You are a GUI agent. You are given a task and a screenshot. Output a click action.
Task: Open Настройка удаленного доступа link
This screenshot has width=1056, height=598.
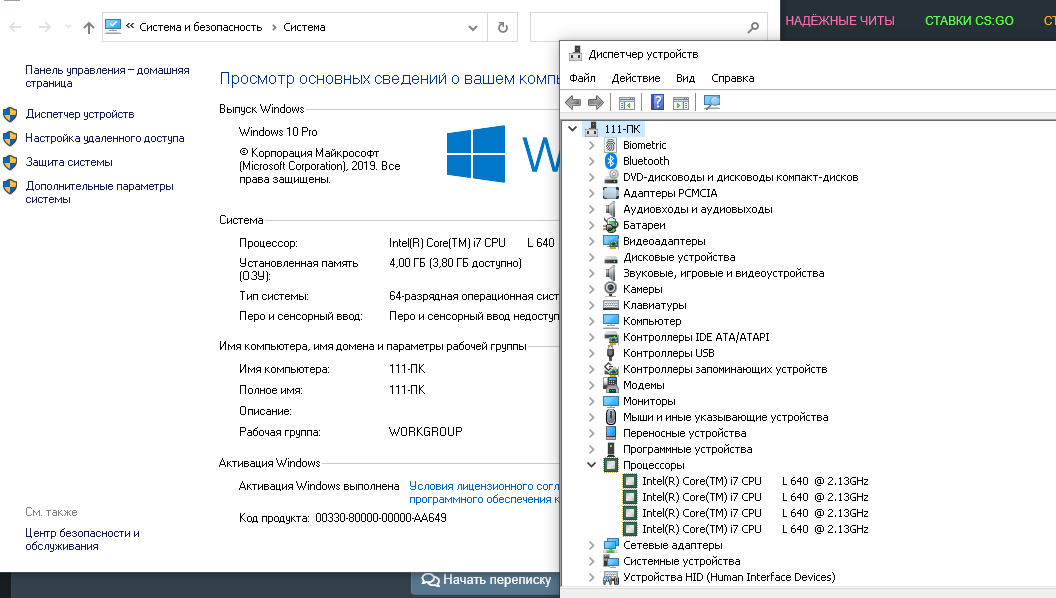[104, 138]
